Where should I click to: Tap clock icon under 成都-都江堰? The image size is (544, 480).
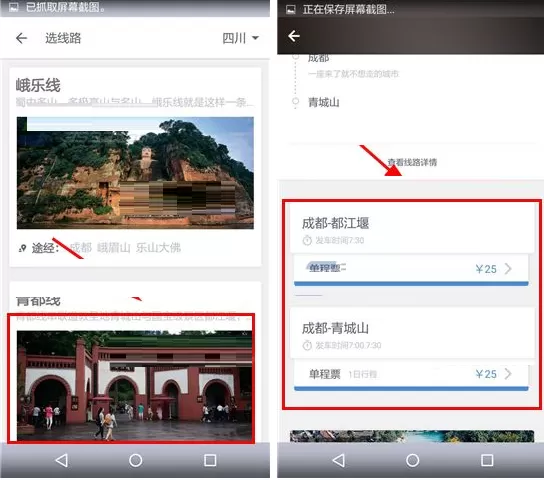click(307, 240)
